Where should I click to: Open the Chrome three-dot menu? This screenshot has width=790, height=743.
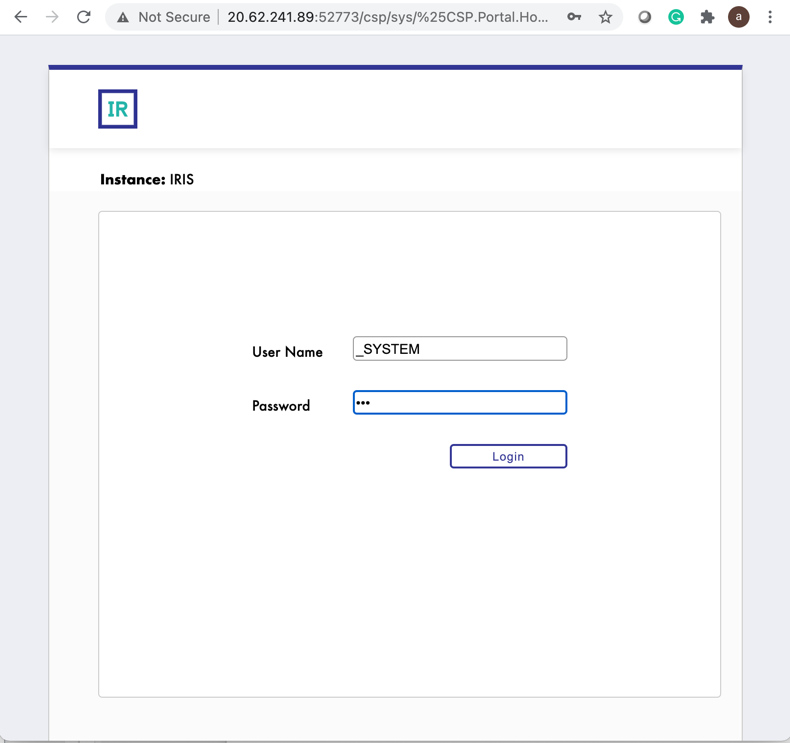coord(770,17)
